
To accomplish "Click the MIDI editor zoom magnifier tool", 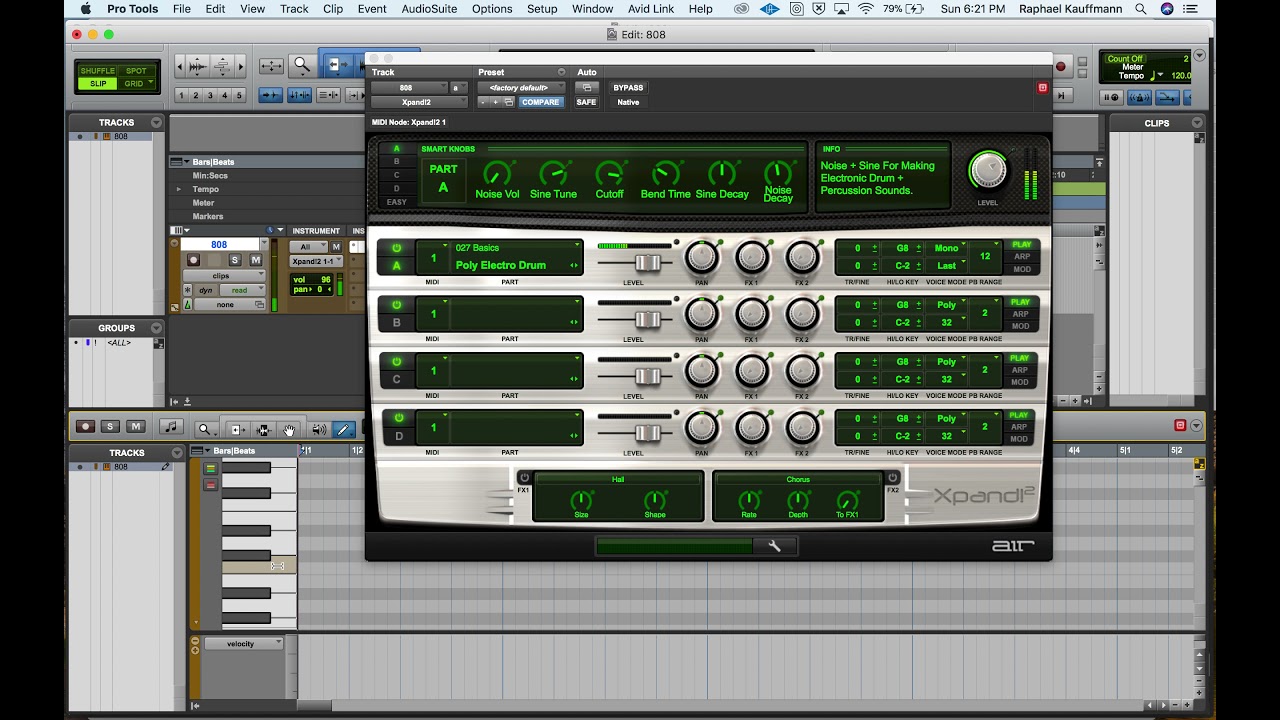I will pos(205,429).
